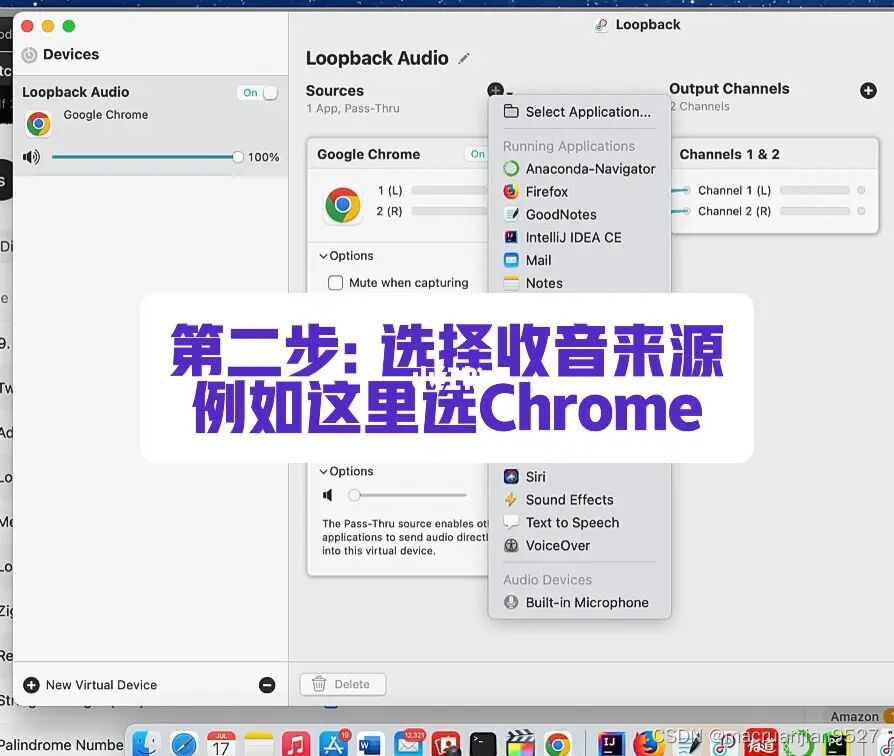Select Firefox as audio source
Screen dimensions: 894x756
coord(579,192)
